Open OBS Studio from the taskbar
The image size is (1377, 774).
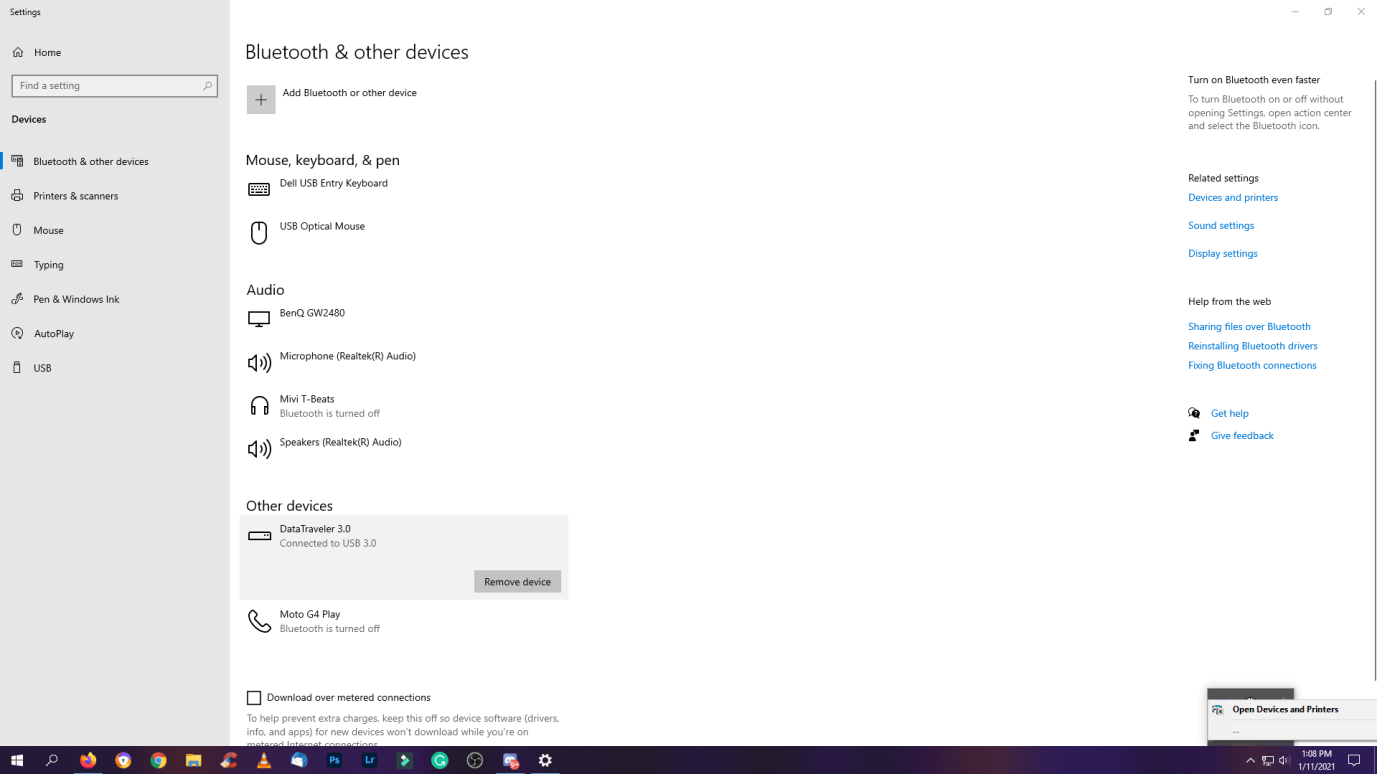pyautogui.click(x=475, y=761)
